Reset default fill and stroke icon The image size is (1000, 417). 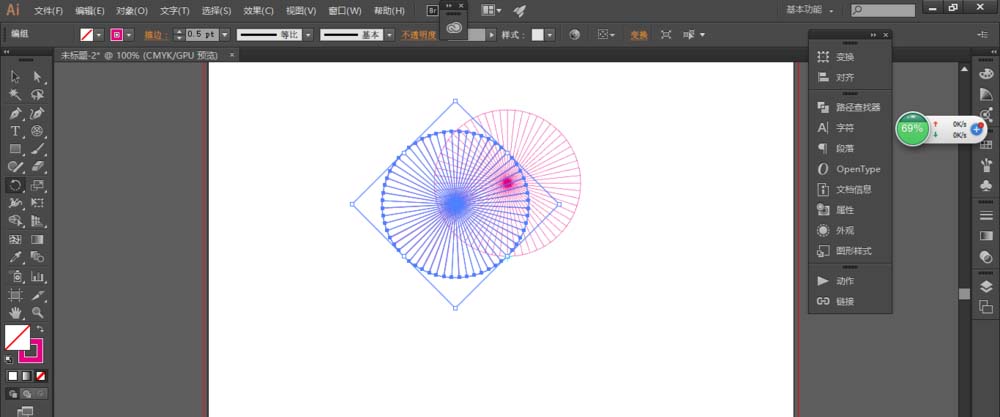[x=9, y=359]
